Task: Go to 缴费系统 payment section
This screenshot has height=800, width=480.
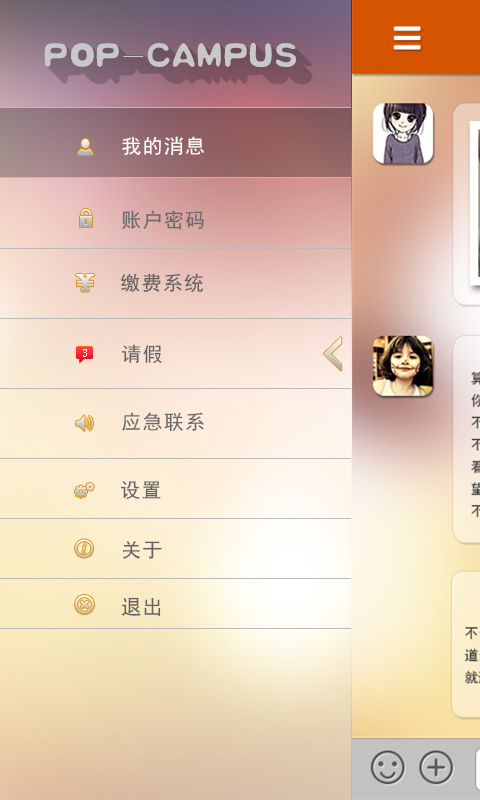Action: [x=175, y=284]
